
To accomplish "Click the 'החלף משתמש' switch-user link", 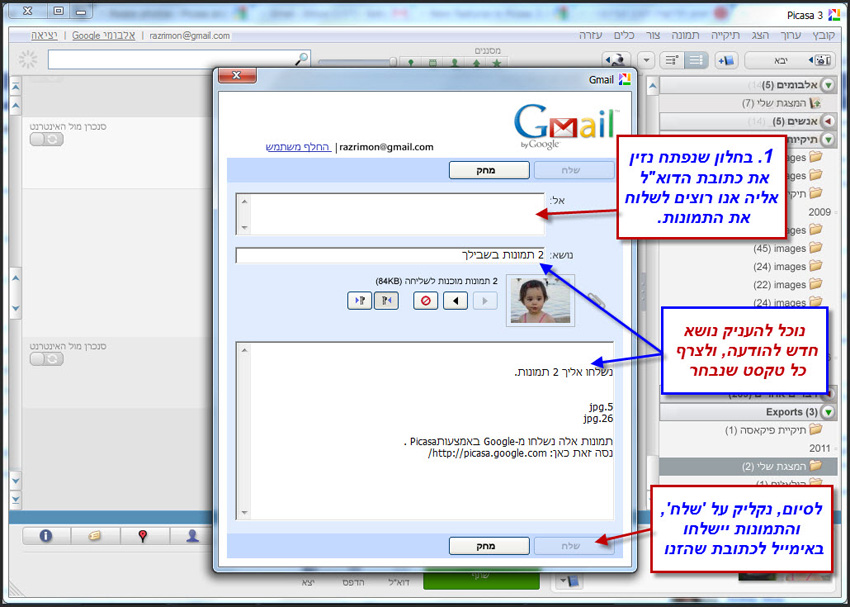I will pos(298,147).
